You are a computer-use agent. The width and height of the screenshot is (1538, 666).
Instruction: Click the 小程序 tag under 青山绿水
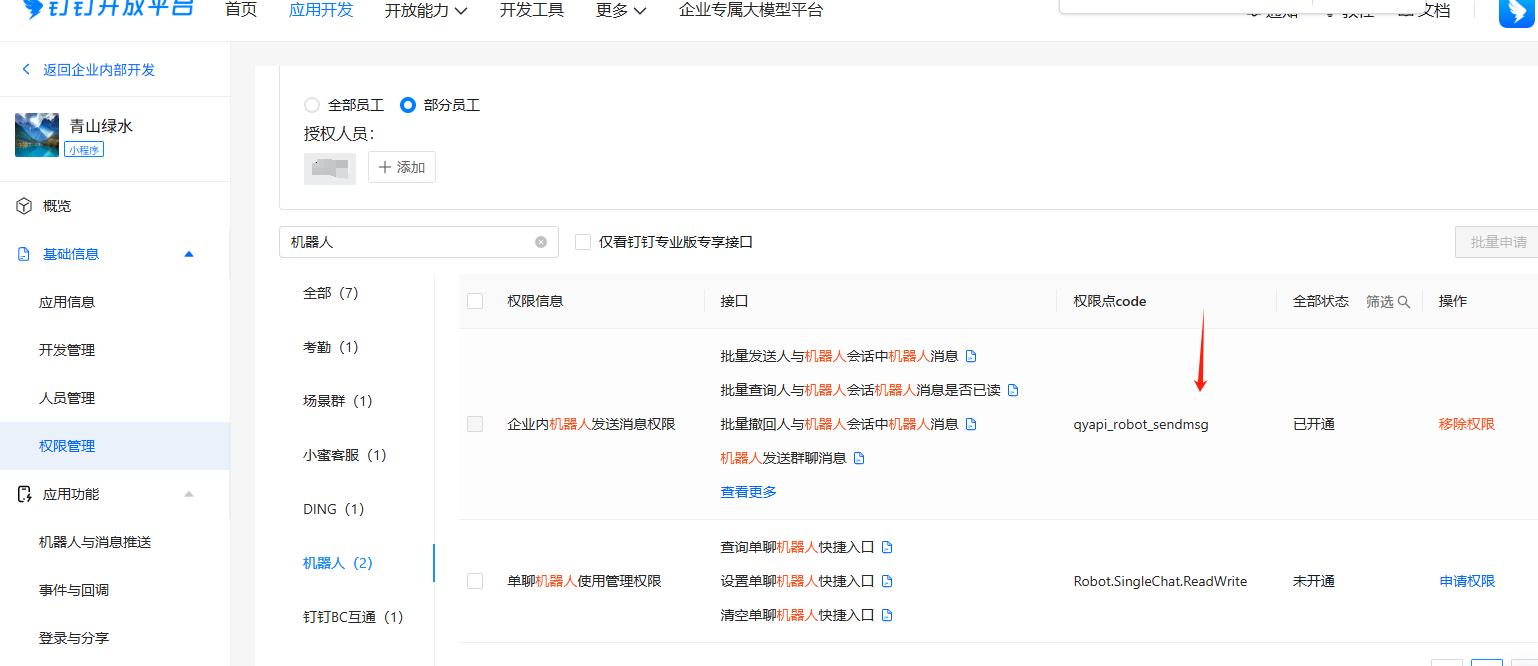pyautogui.click(x=84, y=149)
